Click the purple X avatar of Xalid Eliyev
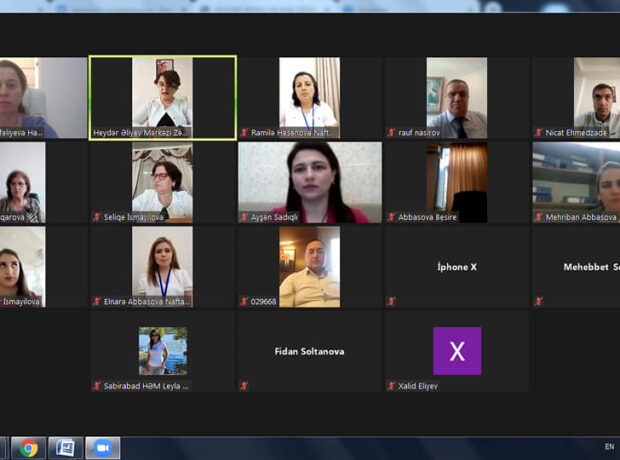This screenshot has height=460, width=620. click(x=457, y=351)
